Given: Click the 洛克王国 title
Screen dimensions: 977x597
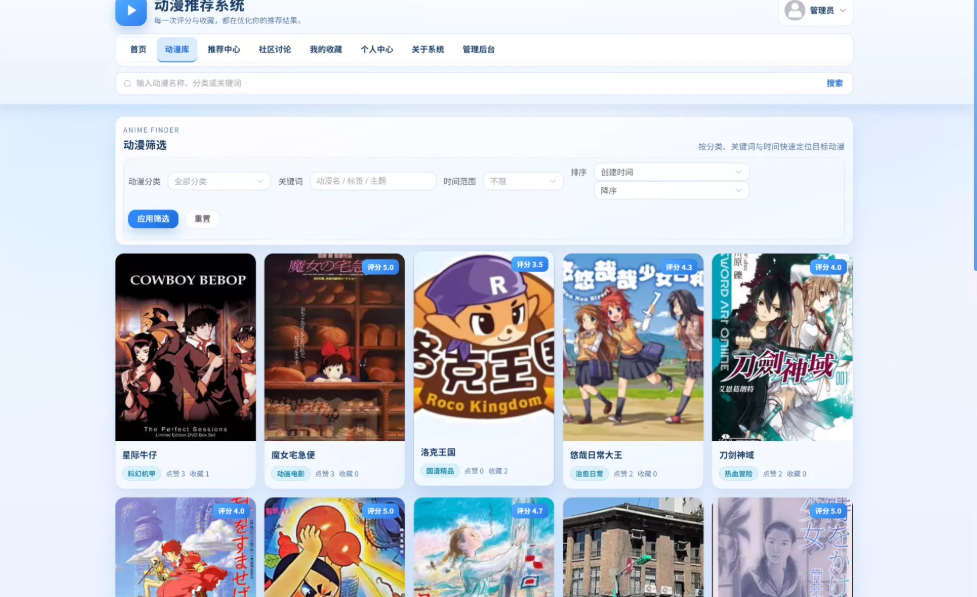Looking at the screenshot, I should 438,452.
